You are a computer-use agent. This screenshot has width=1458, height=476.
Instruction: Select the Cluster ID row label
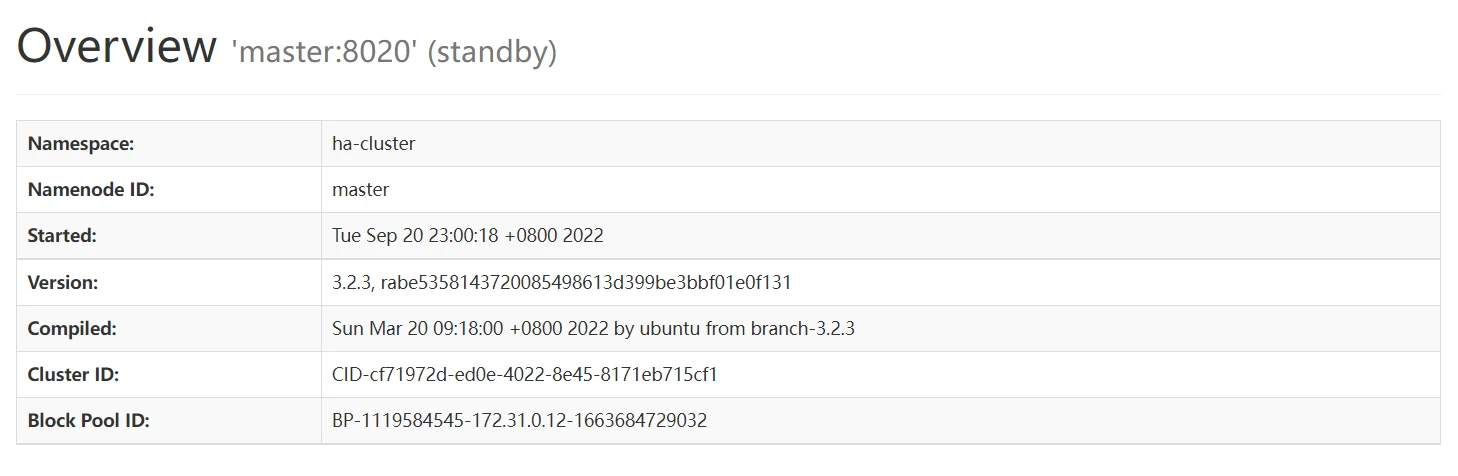pos(73,375)
